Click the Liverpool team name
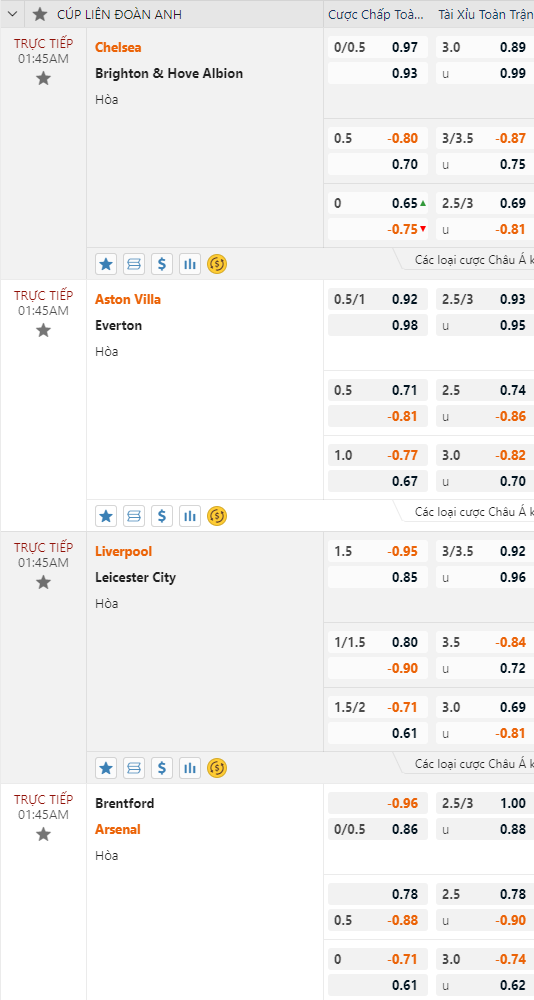 124,551
